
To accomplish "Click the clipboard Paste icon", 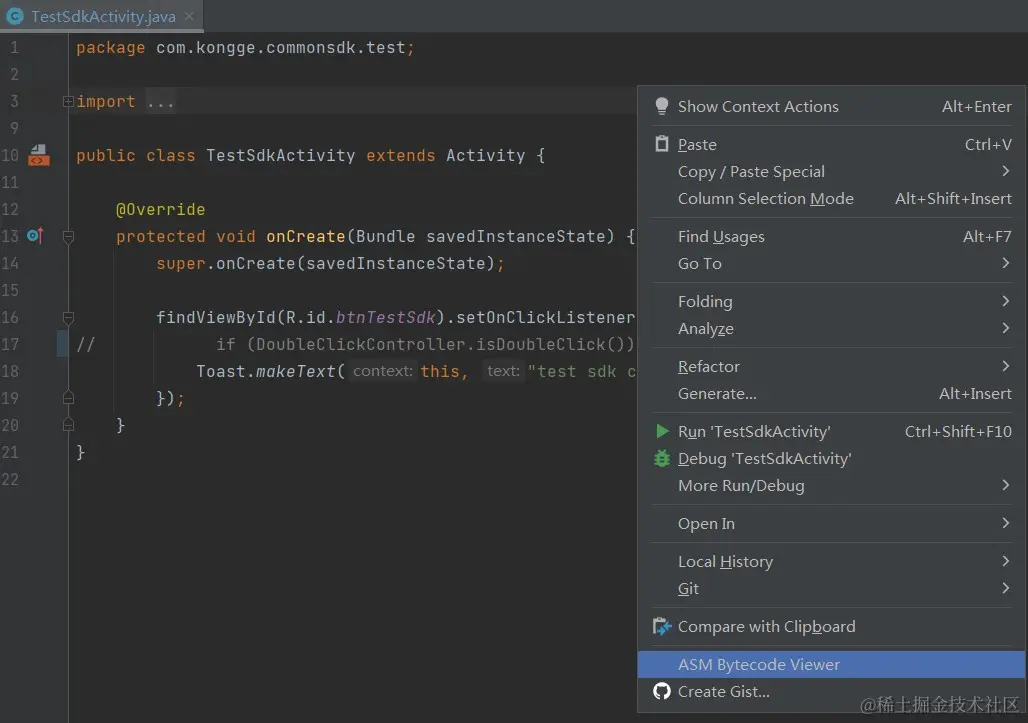I will pyautogui.click(x=662, y=144).
